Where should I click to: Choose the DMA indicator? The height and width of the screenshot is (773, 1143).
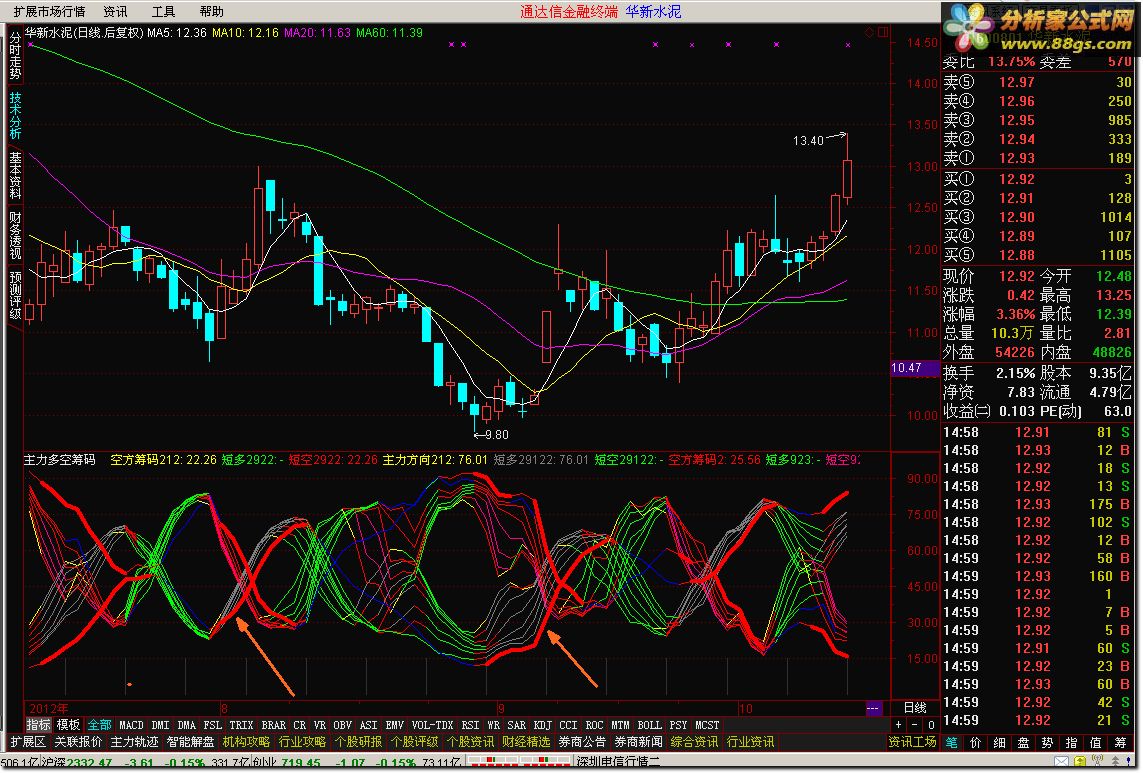click(x=187, y=725)
